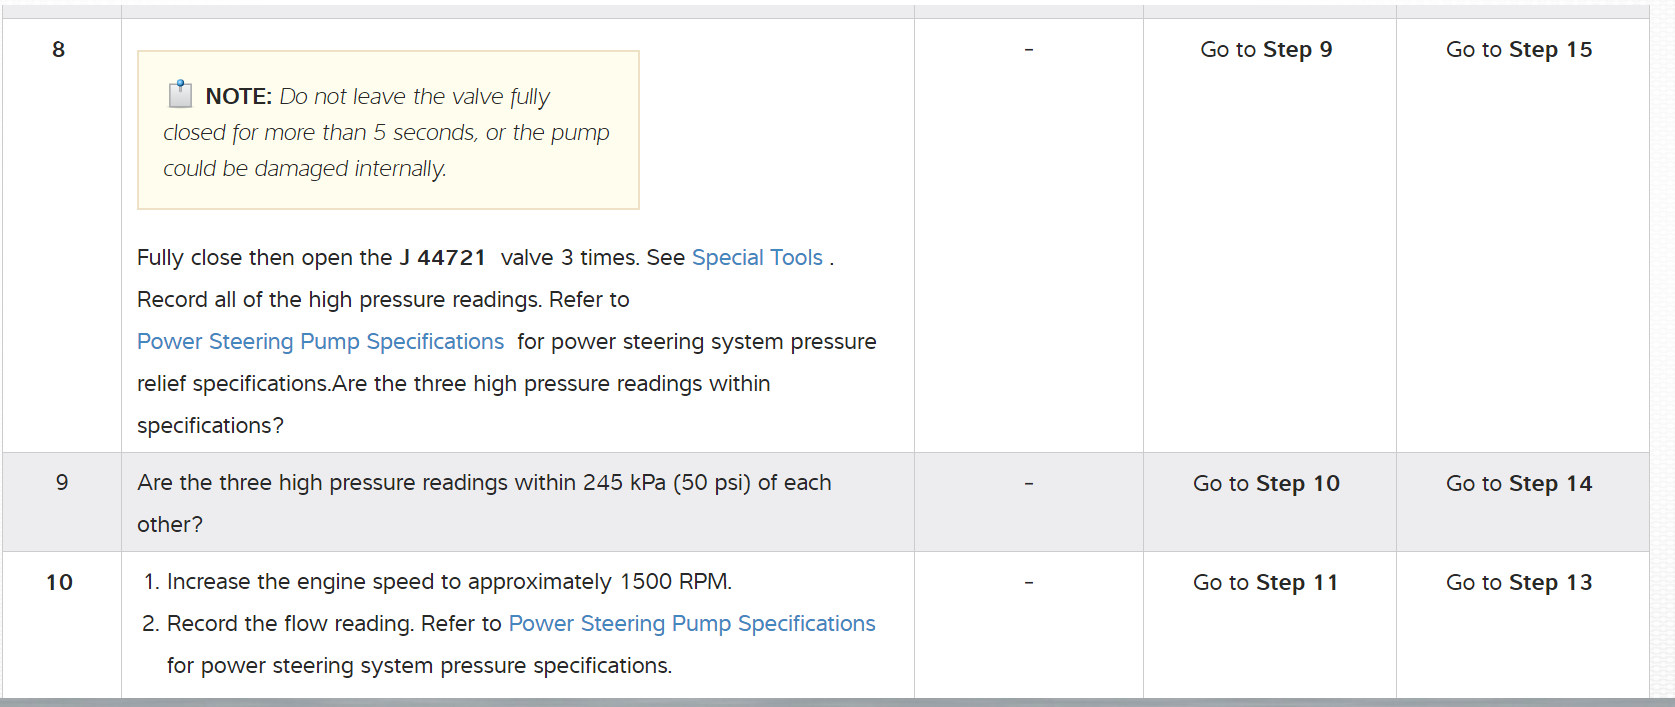Follow Power Steering Pump Specifications link in step 10

[x=692, y=624]
